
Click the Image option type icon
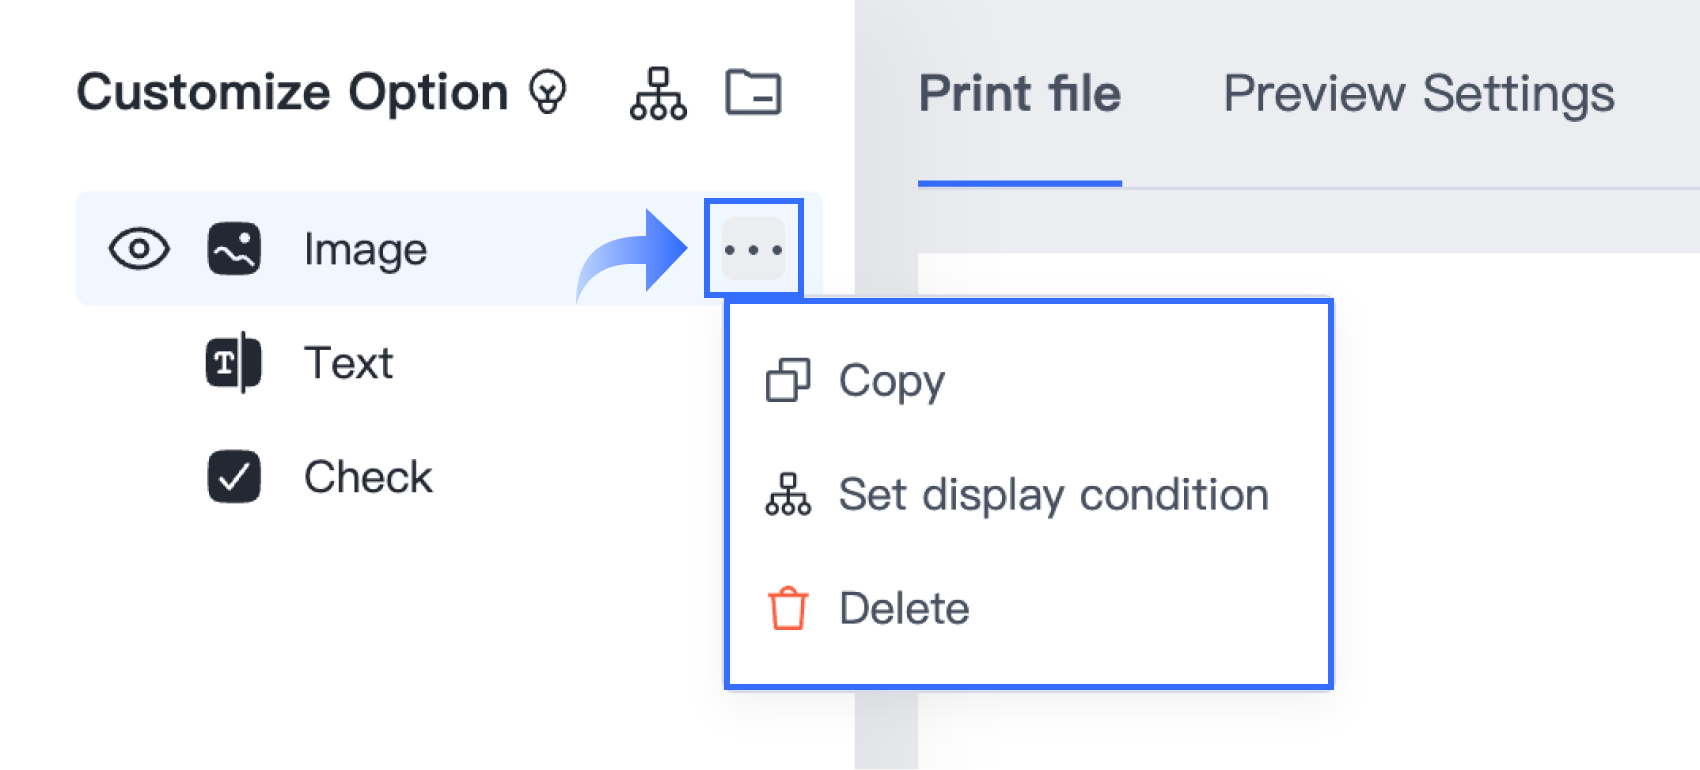pyautogui.click(x=233, y=249)
